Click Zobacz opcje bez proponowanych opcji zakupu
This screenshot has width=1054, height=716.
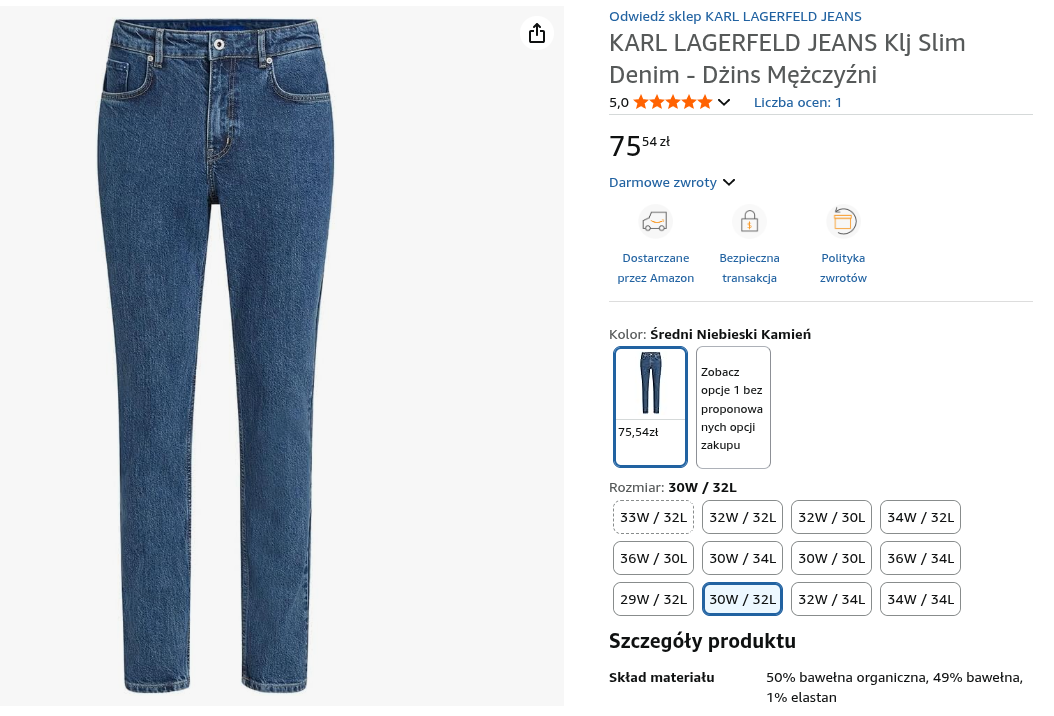(x=733, y=407)
